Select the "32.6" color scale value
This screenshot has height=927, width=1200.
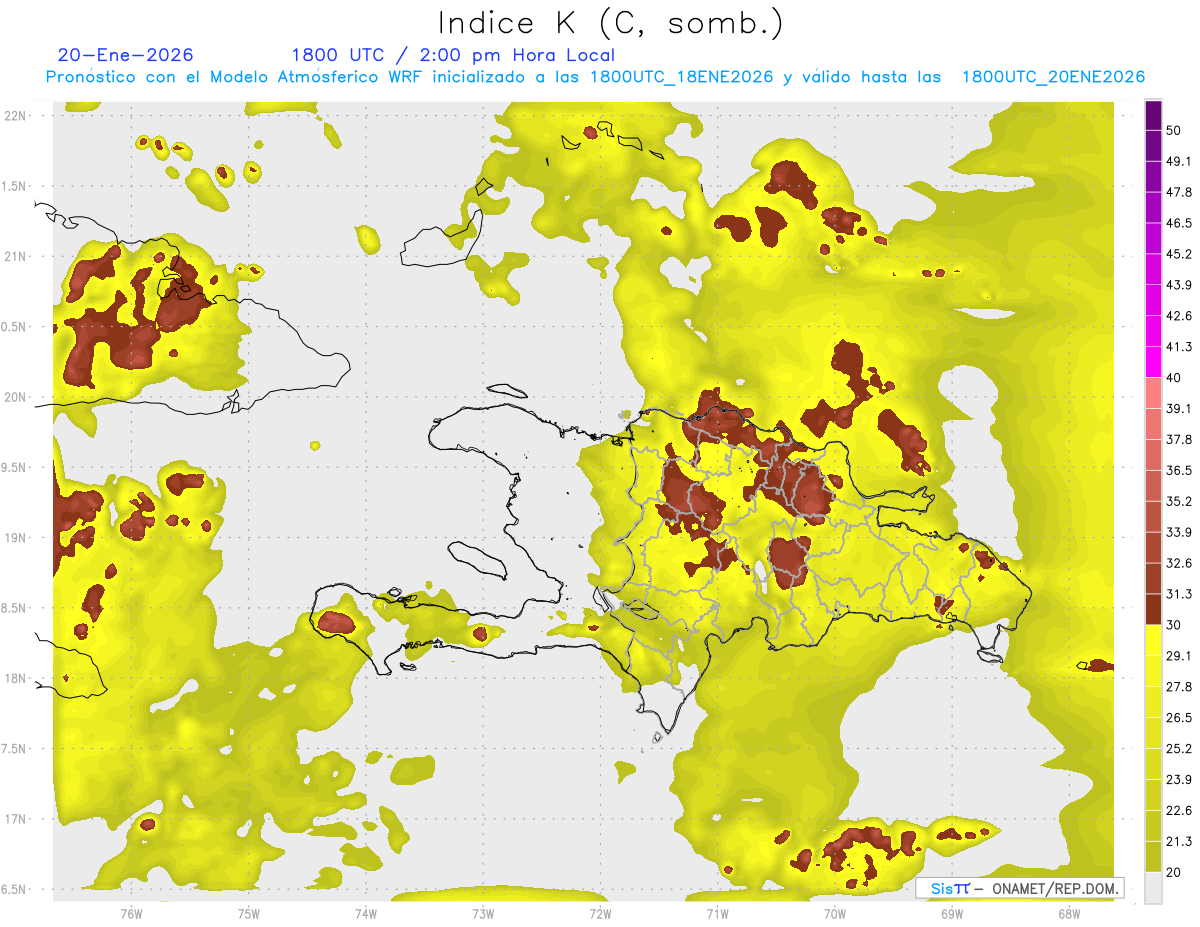1179,563
